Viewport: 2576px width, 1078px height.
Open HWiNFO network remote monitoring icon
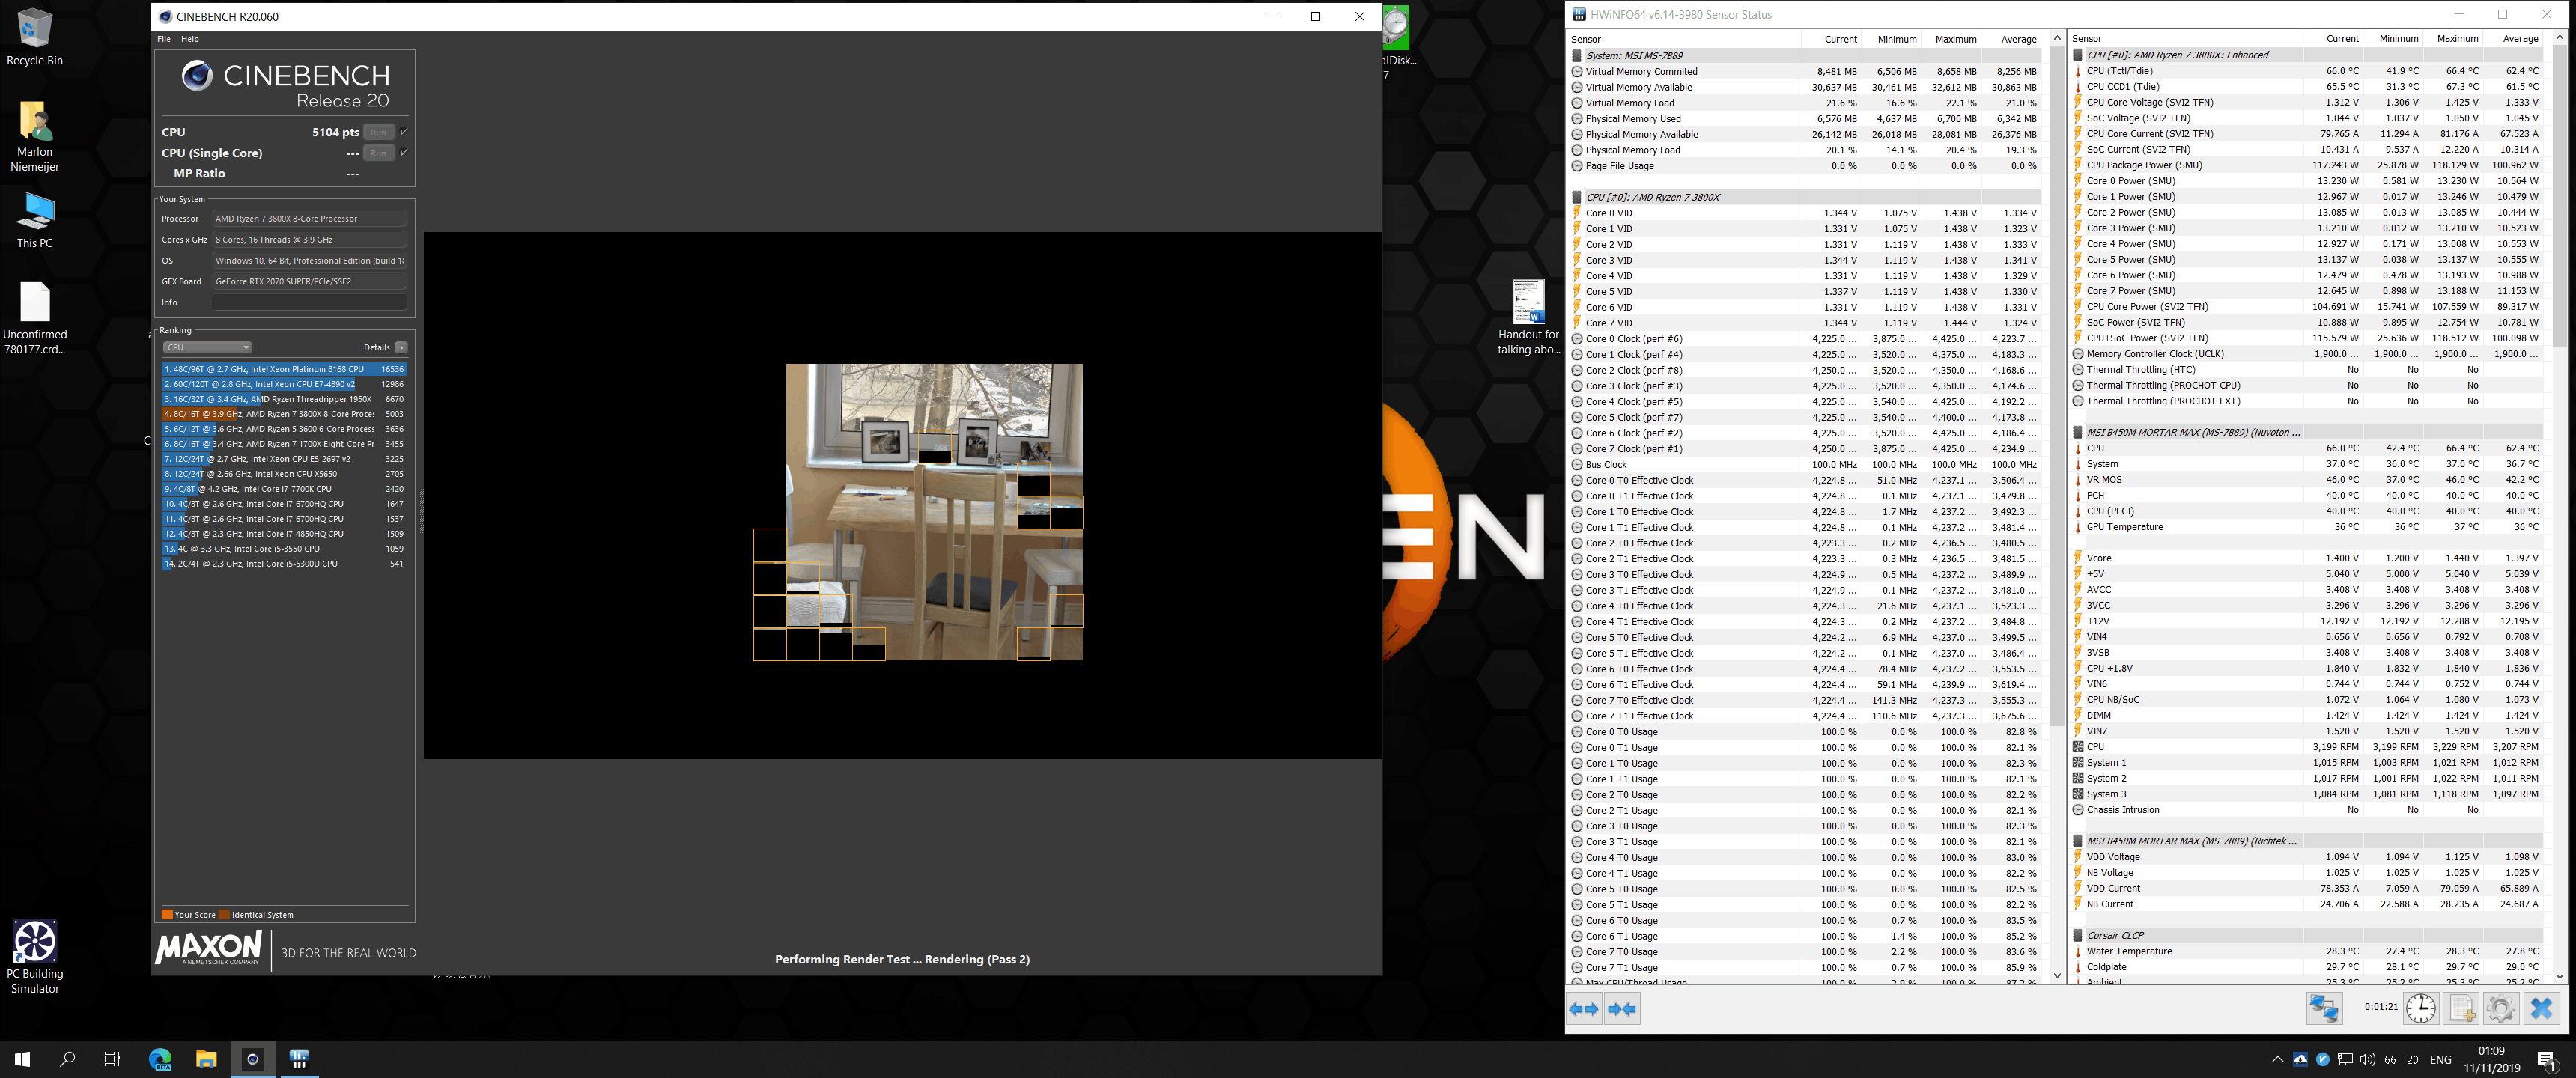click(x=2324, y=1008)
